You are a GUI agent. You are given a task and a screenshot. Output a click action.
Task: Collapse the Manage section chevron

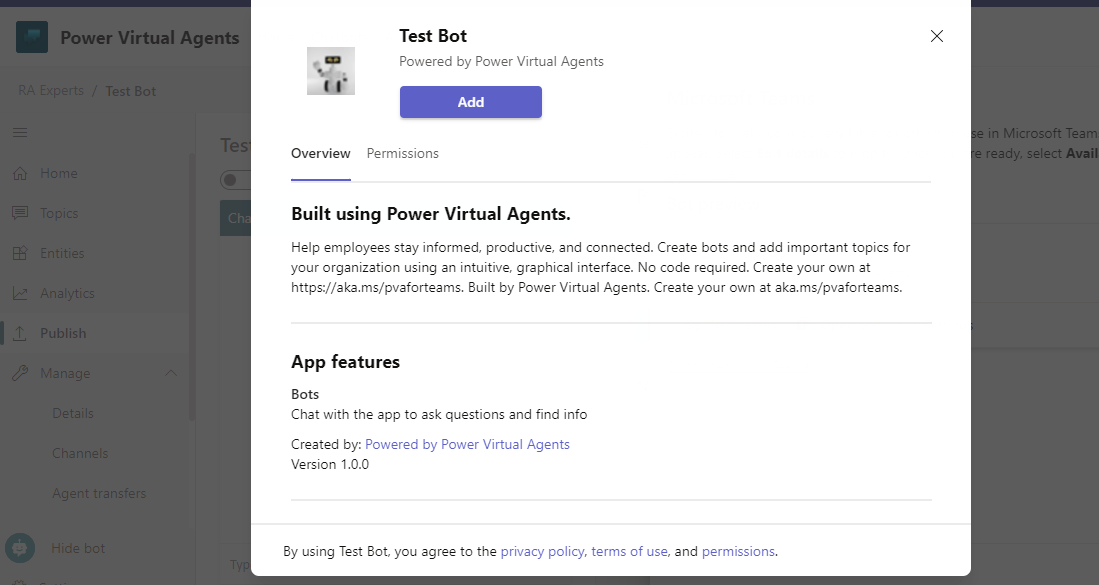[171, 373]
